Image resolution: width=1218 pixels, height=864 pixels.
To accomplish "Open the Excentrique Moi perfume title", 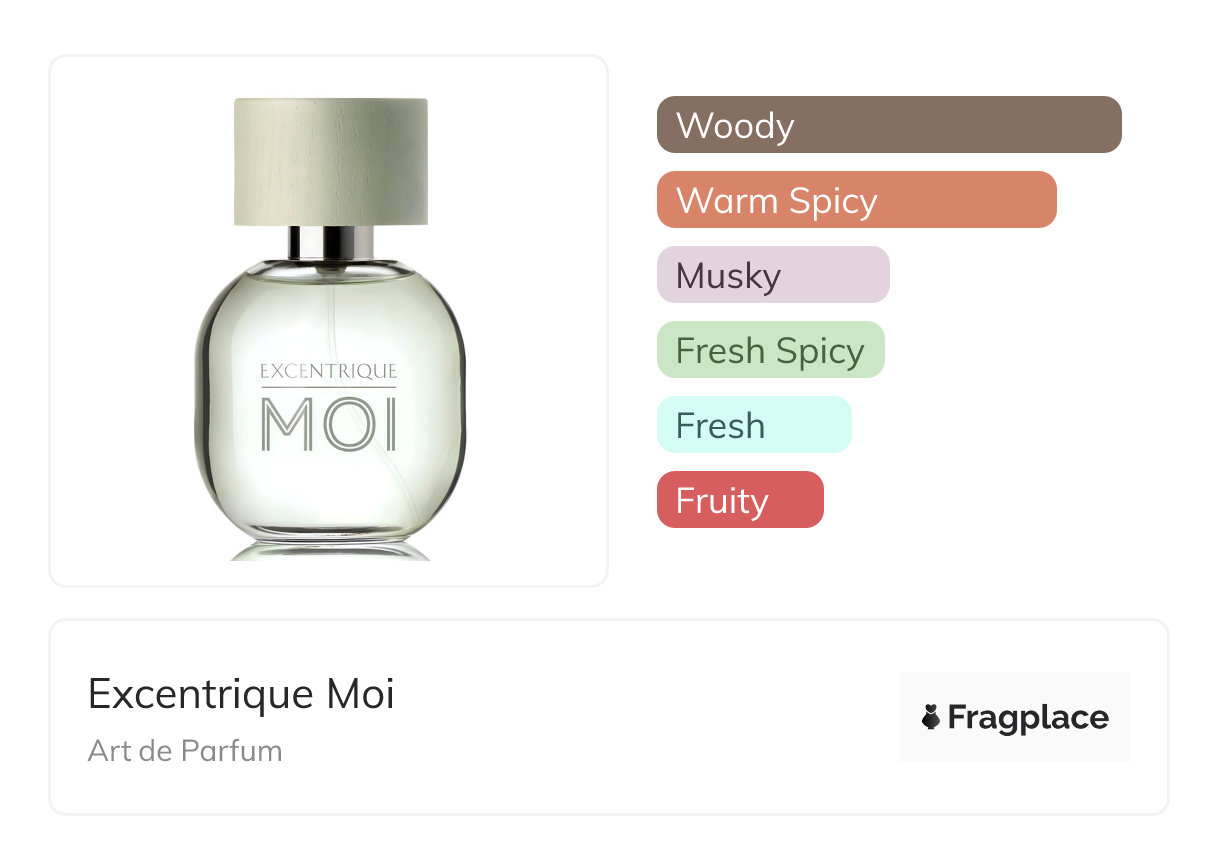I will [x=241, y=694].
